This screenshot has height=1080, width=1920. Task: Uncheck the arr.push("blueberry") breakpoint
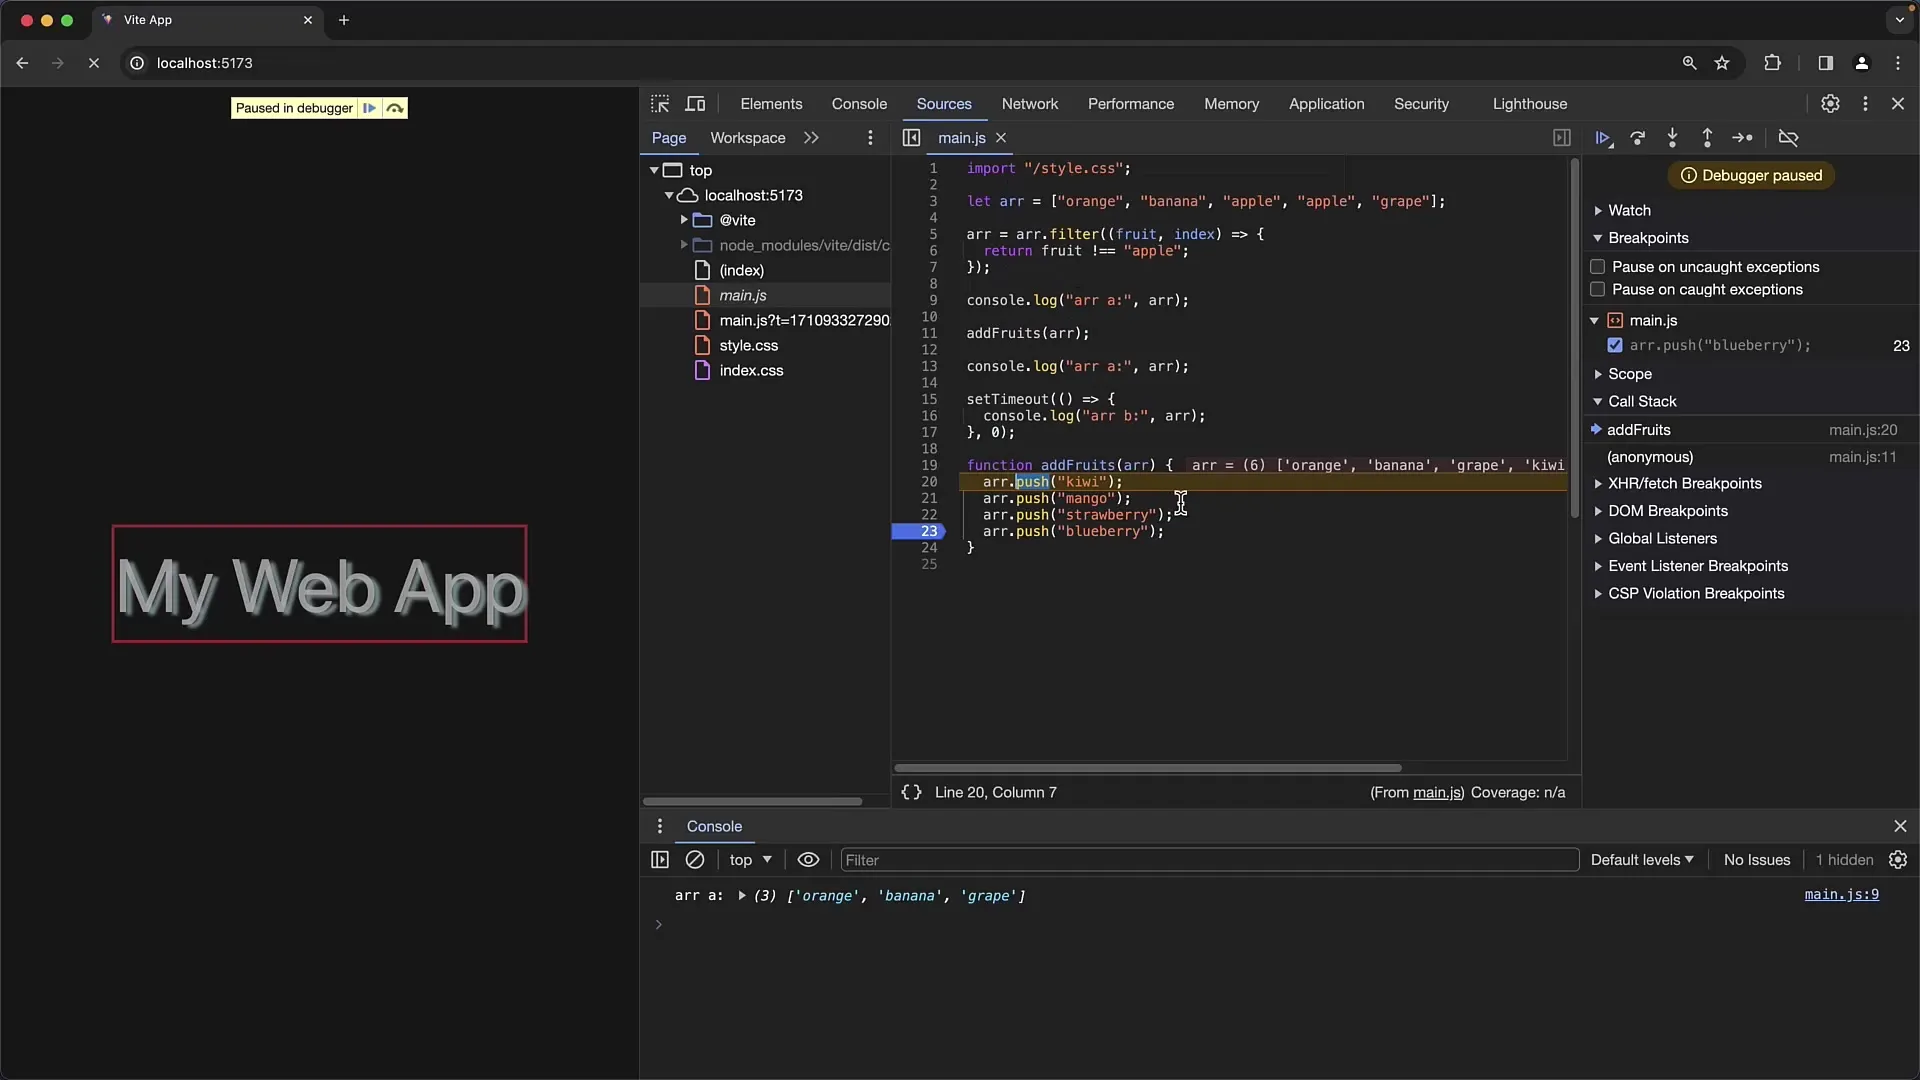coord(1615,345)
